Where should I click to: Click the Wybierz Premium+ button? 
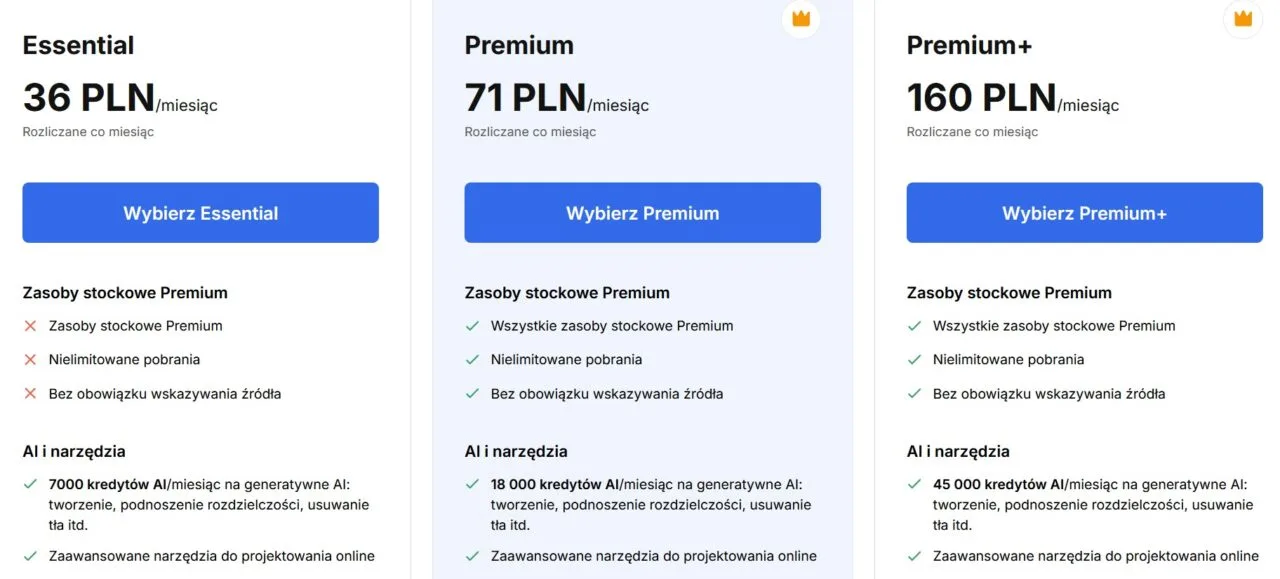pos(1084,213)
